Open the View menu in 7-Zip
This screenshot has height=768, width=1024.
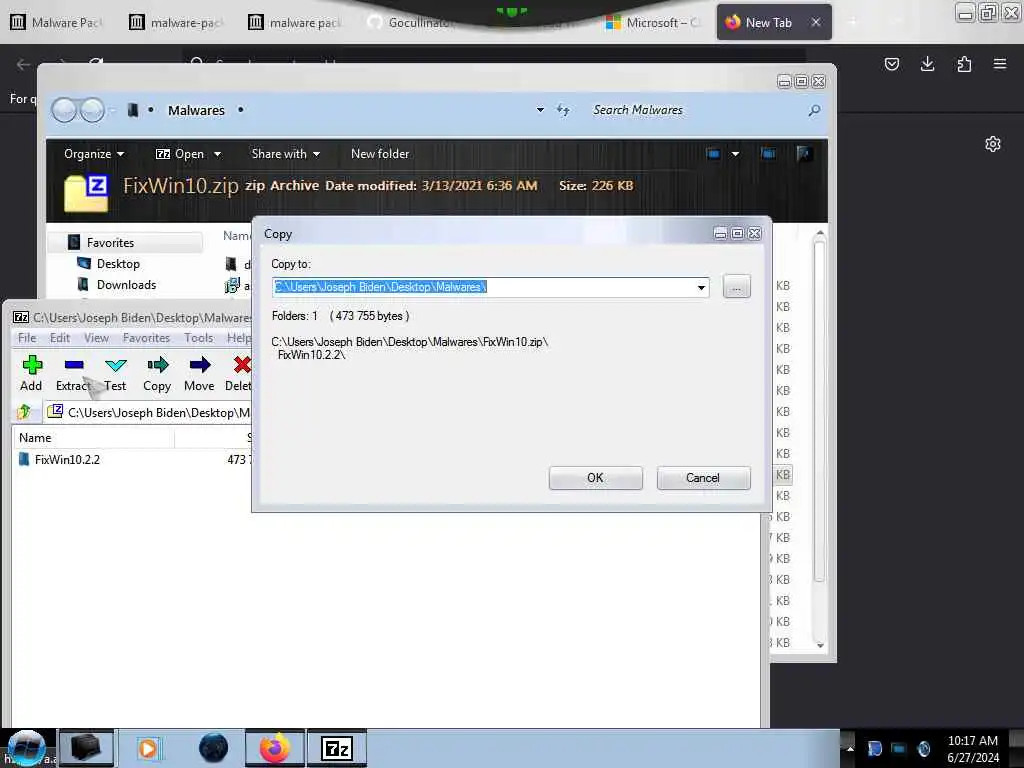[96, 338]
